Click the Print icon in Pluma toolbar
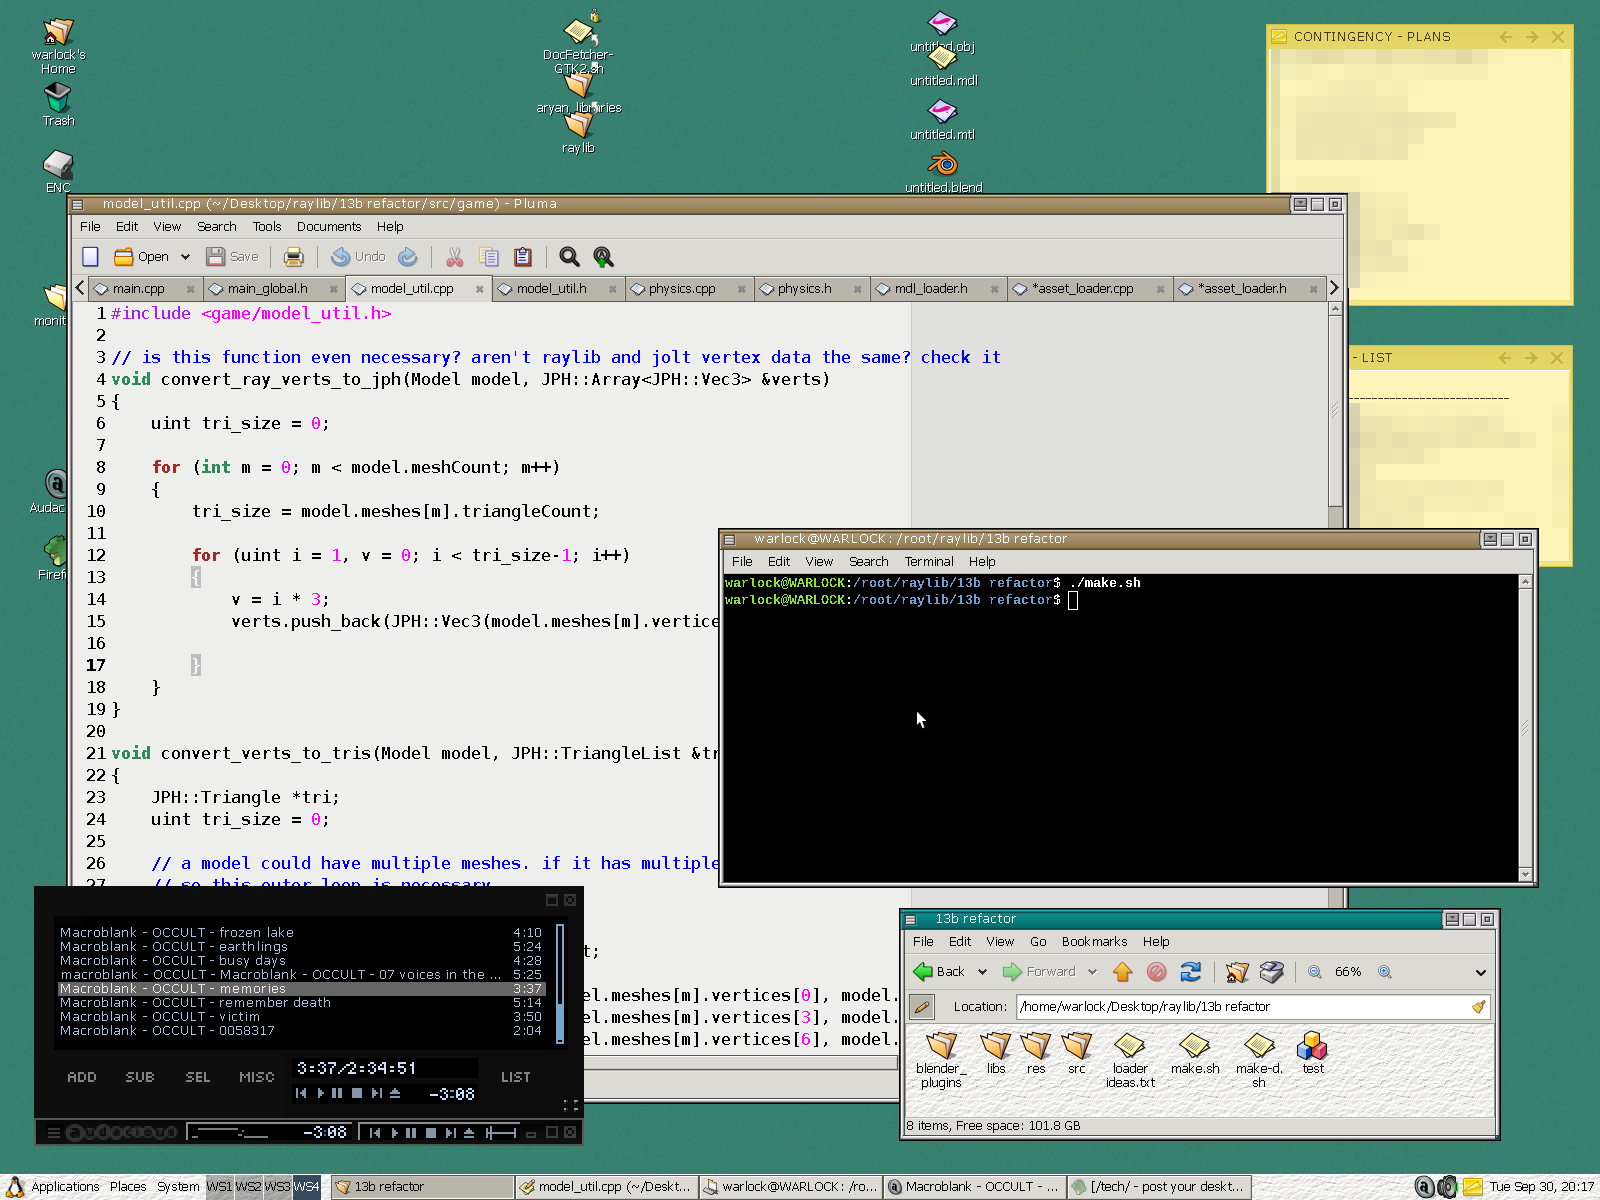The width and height of the screenshot is (1600, 1200). [293, 257]
